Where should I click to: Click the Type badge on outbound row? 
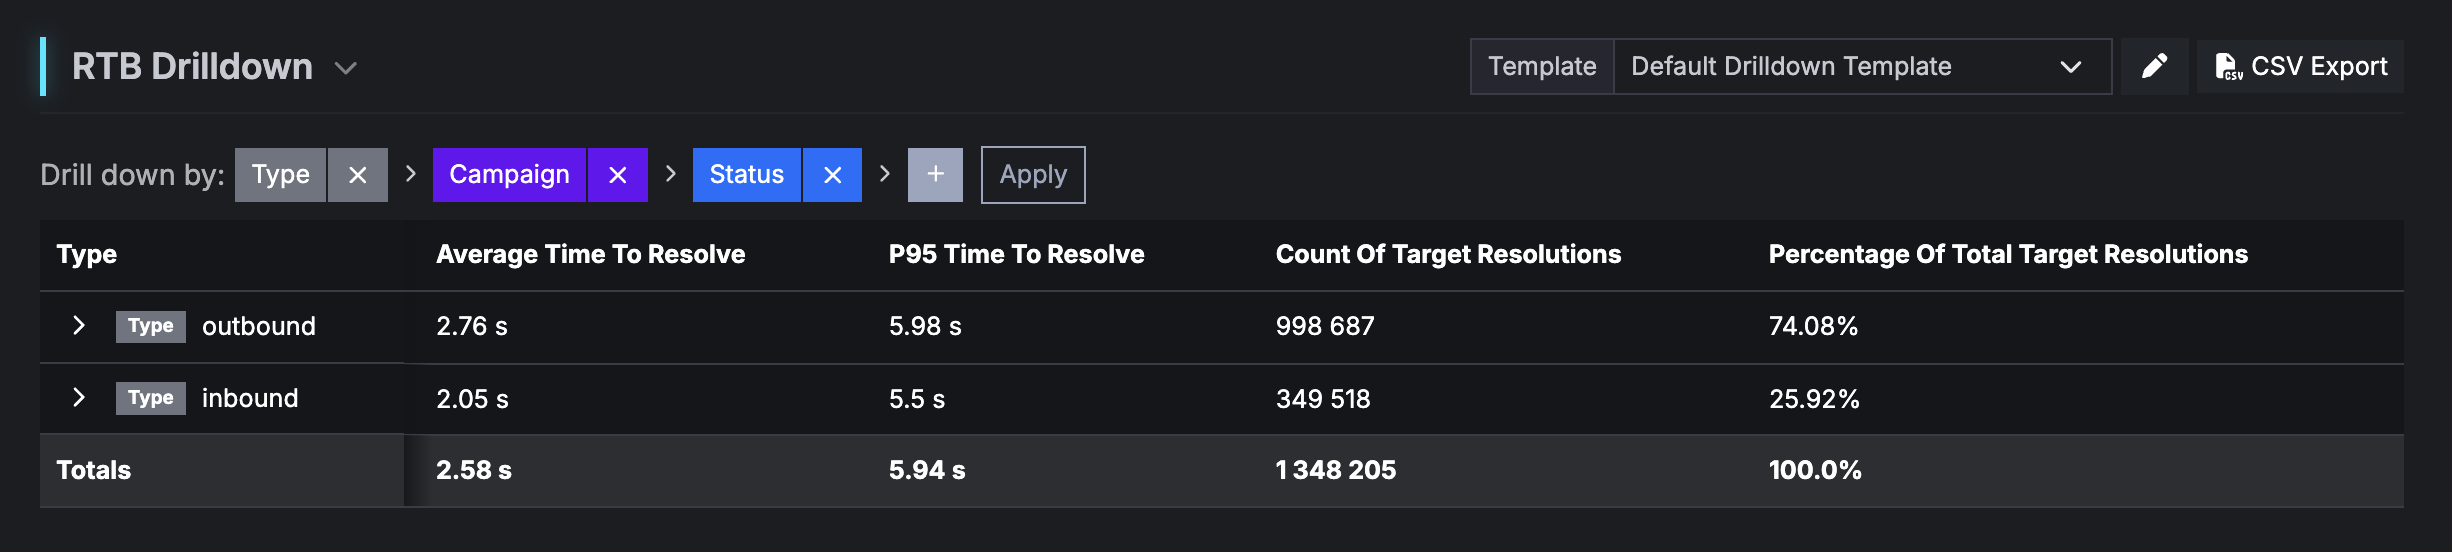point(151,326)
